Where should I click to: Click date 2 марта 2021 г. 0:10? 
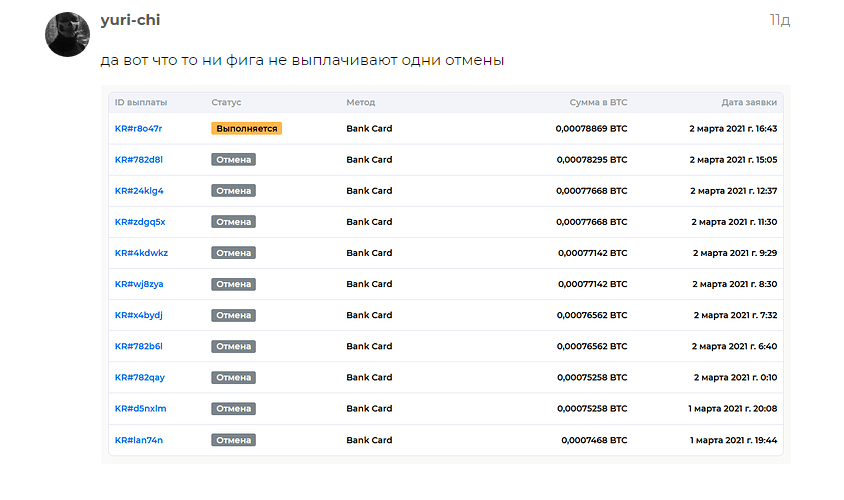click(735, 377)
